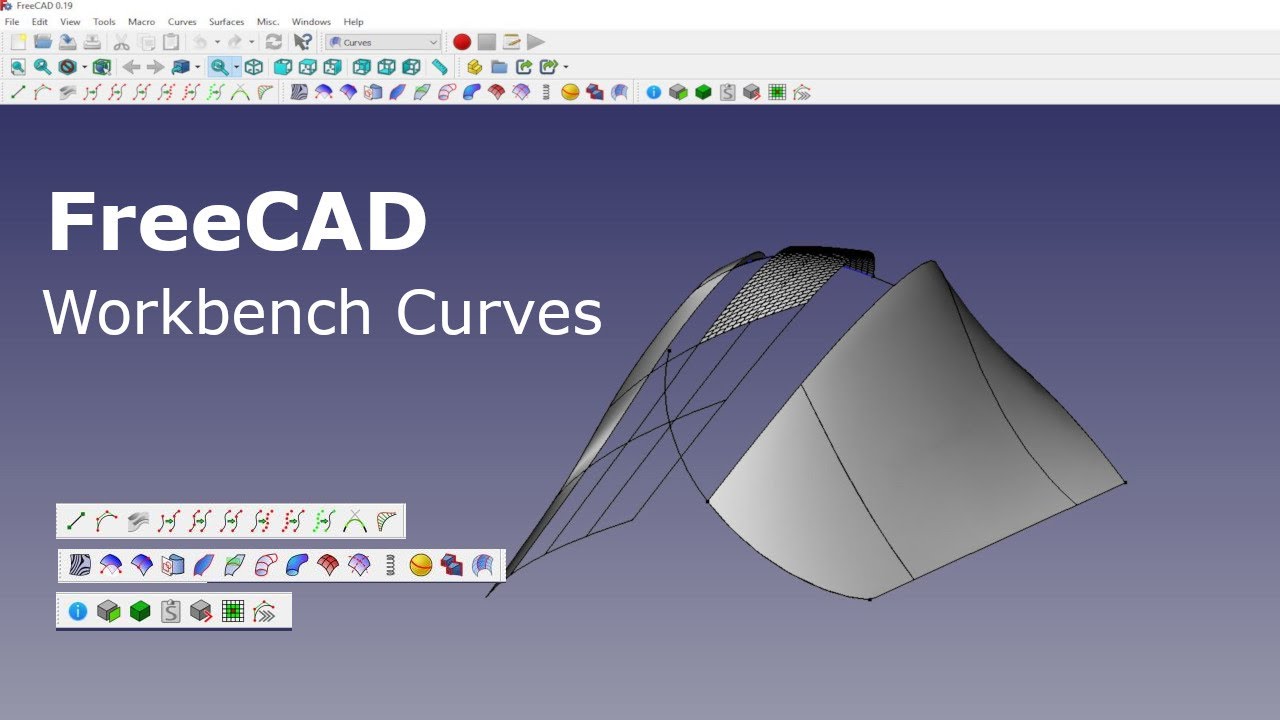Click the clipboard S icon in the enlarged overlay
This screenshot has width=1280, height=720.
coord(171,611)
